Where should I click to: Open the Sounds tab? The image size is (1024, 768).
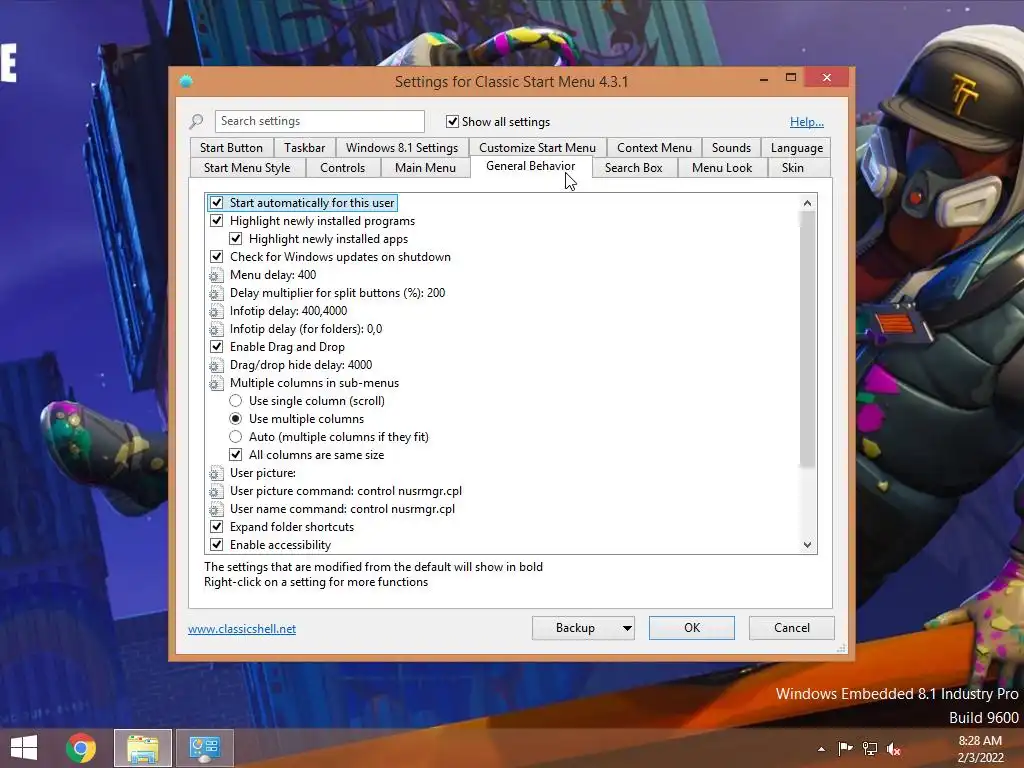click(x=731, y=148)
